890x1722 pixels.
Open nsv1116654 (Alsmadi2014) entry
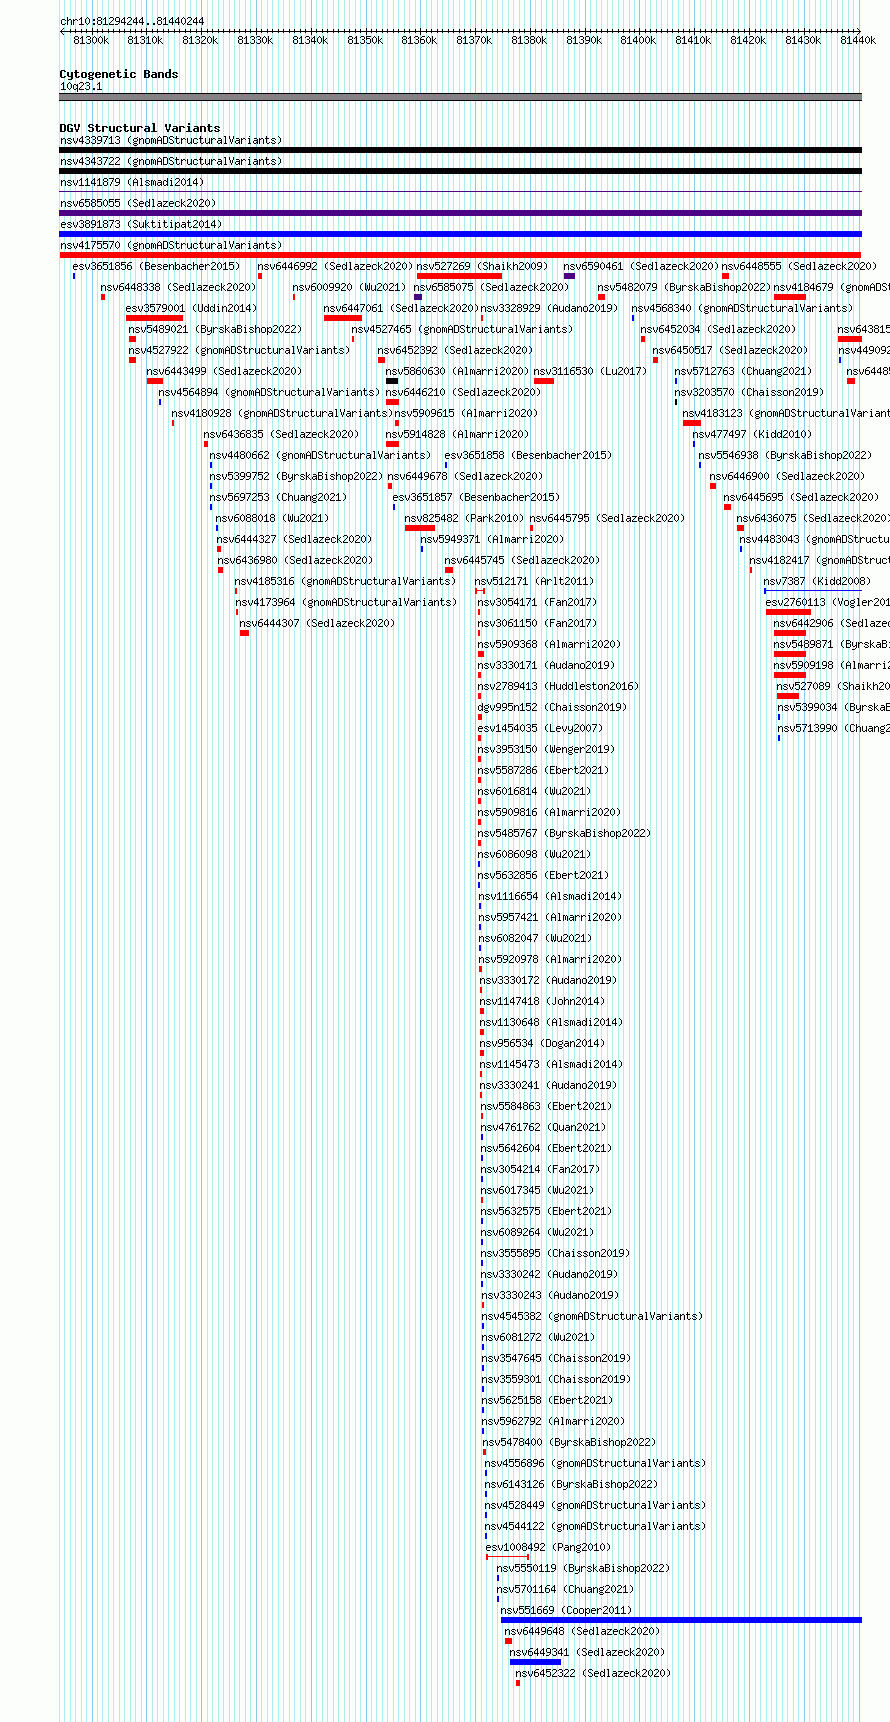[x=550, y=896]
